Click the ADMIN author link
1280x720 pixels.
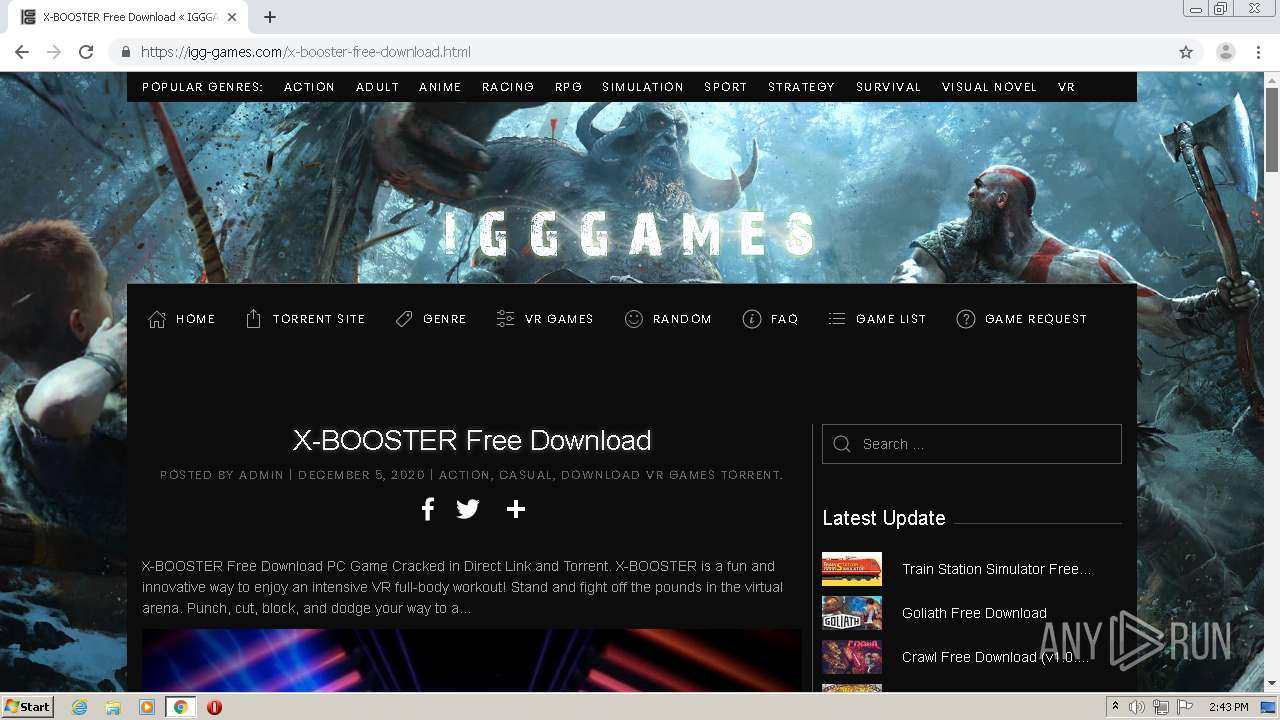(x=262, y=475)
